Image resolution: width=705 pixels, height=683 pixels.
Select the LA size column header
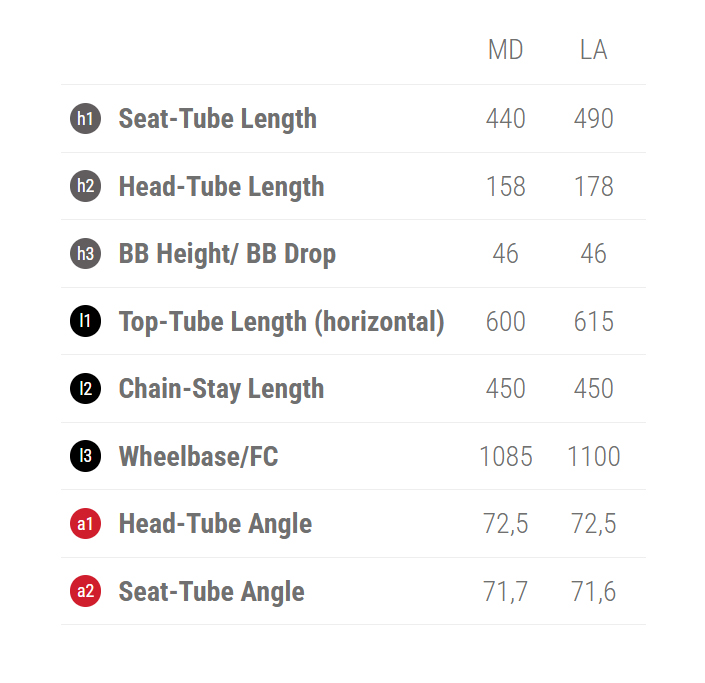point(593,50)
